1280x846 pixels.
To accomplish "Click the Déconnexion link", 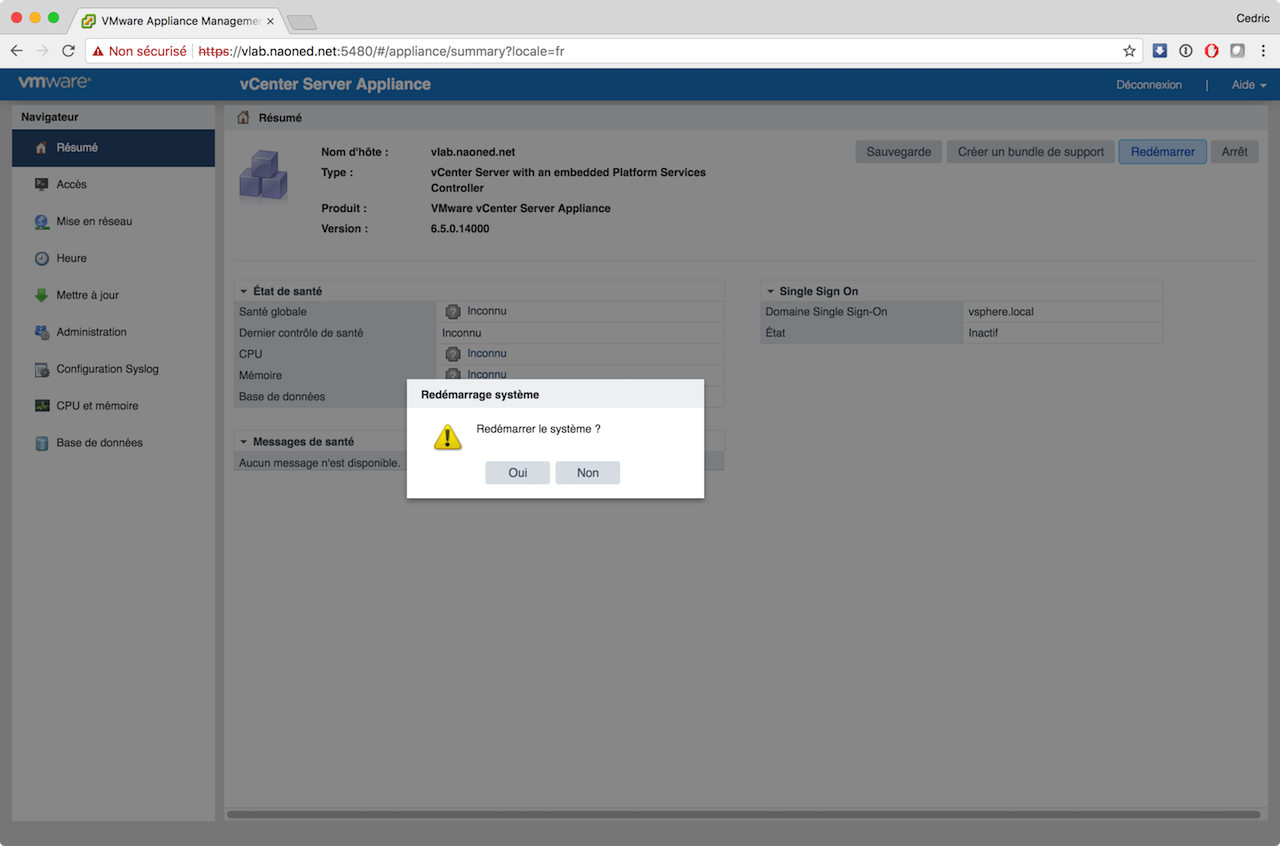I will tap(1149, 85).
